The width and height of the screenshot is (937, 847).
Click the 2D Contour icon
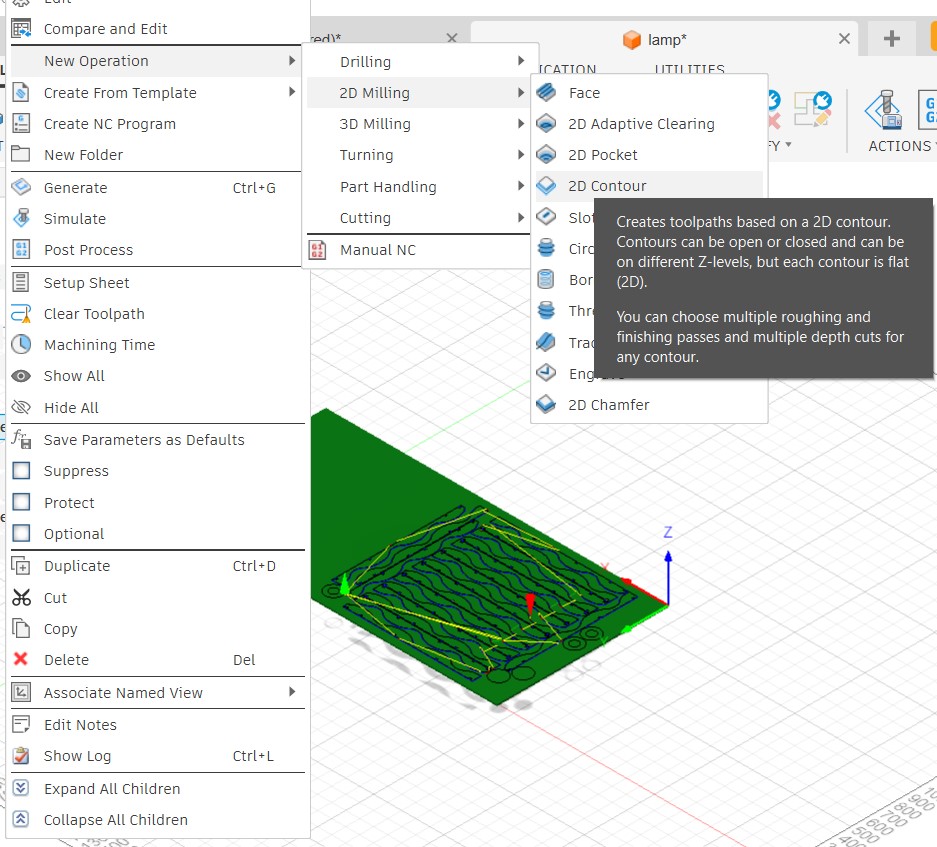tap(546, 186)
